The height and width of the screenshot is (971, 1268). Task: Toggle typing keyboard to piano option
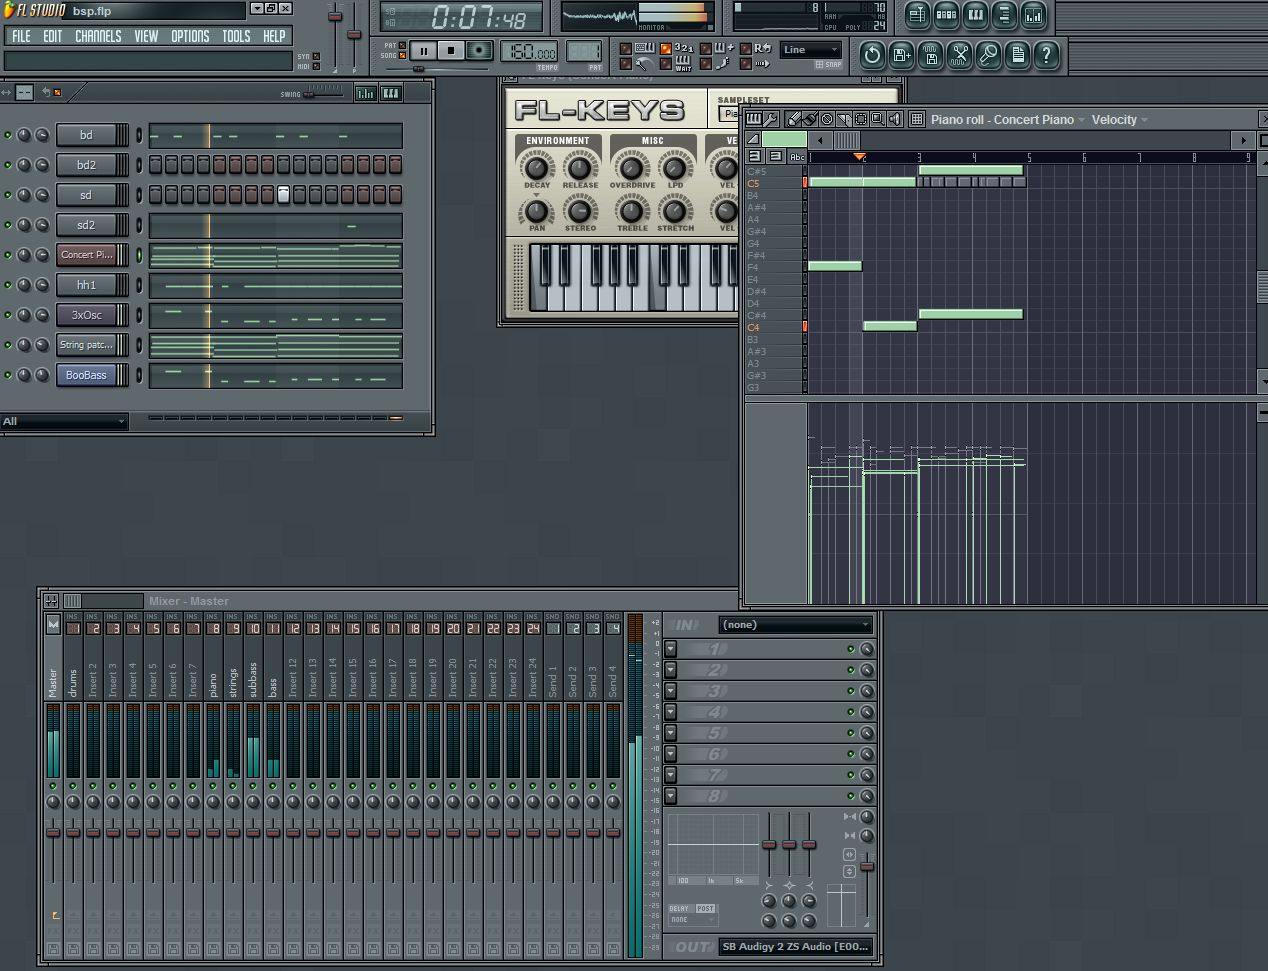pos(626,48)
